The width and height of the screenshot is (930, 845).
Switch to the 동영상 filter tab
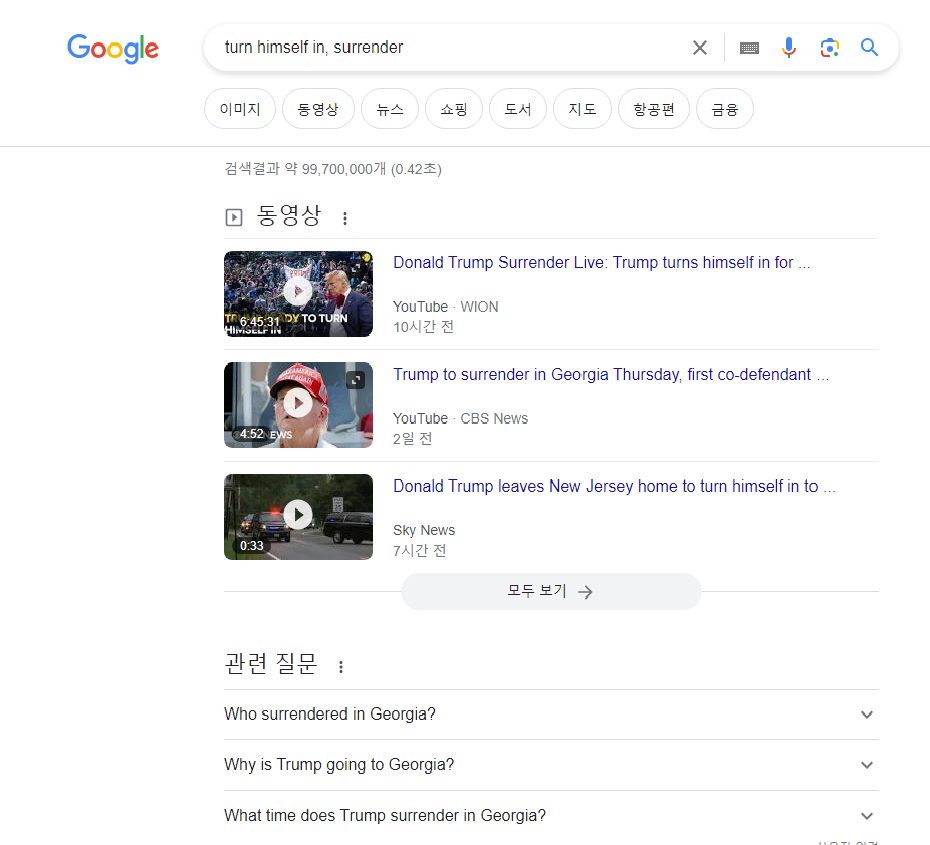pos(318,109)
